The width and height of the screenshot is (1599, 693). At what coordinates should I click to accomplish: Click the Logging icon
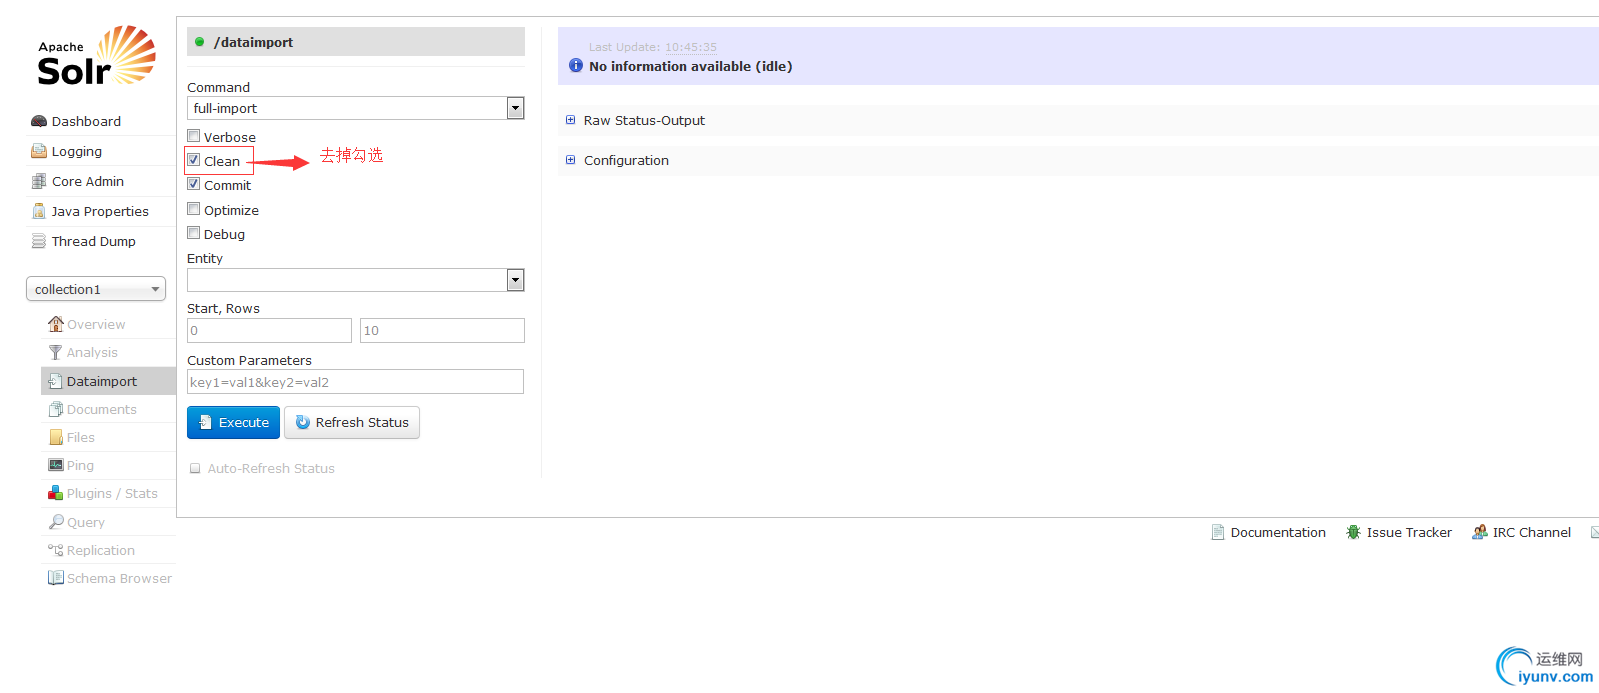click(39, 151)
